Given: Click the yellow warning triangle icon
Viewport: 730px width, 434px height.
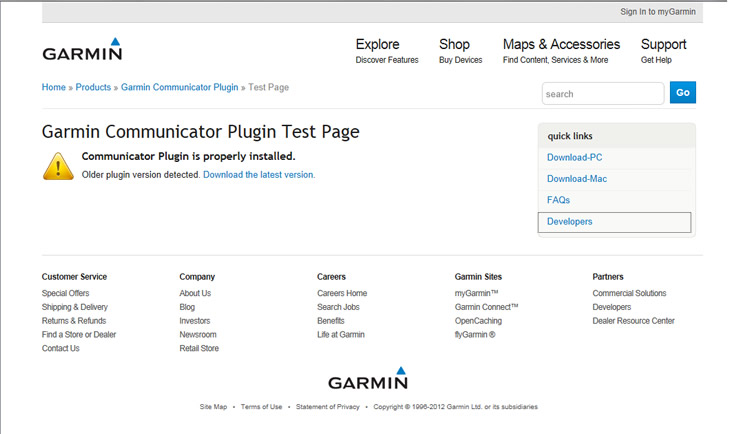Looking at the screenshot, I should 58,166.
